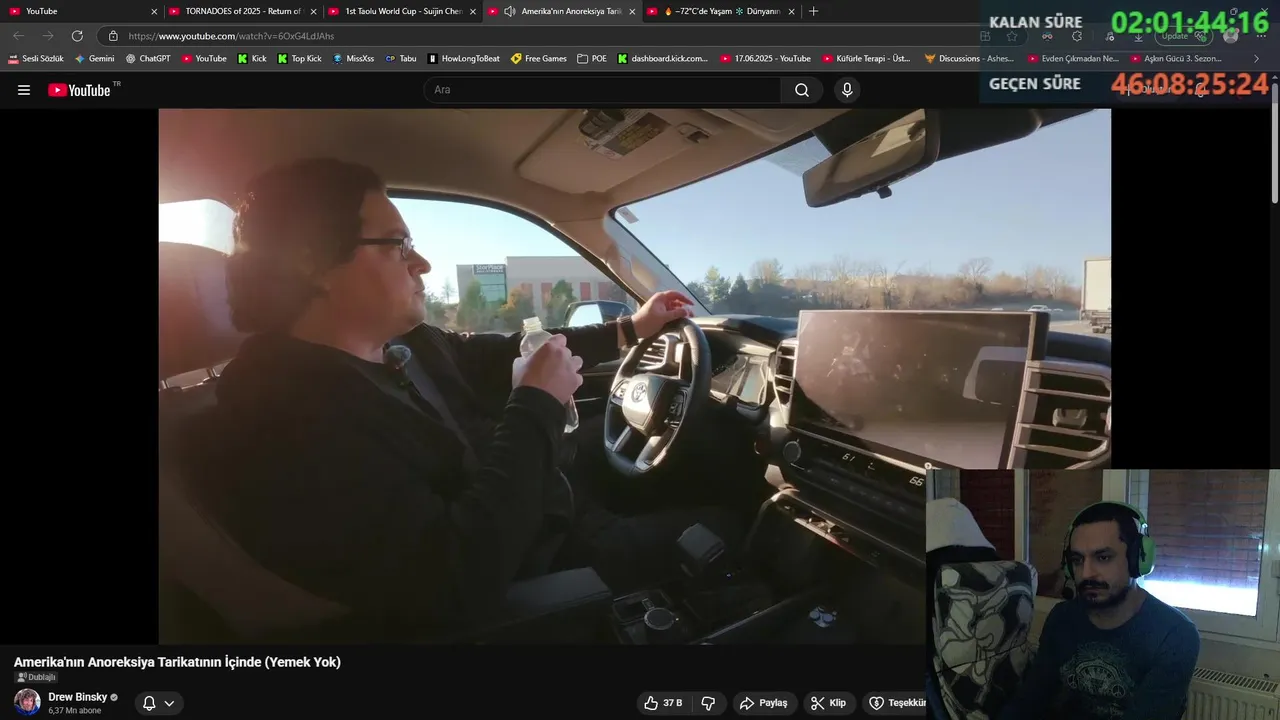Open the Tabu bookmark
Image resolution: width=1280 pixels, height=720 pixels.
tap(401, 58)
